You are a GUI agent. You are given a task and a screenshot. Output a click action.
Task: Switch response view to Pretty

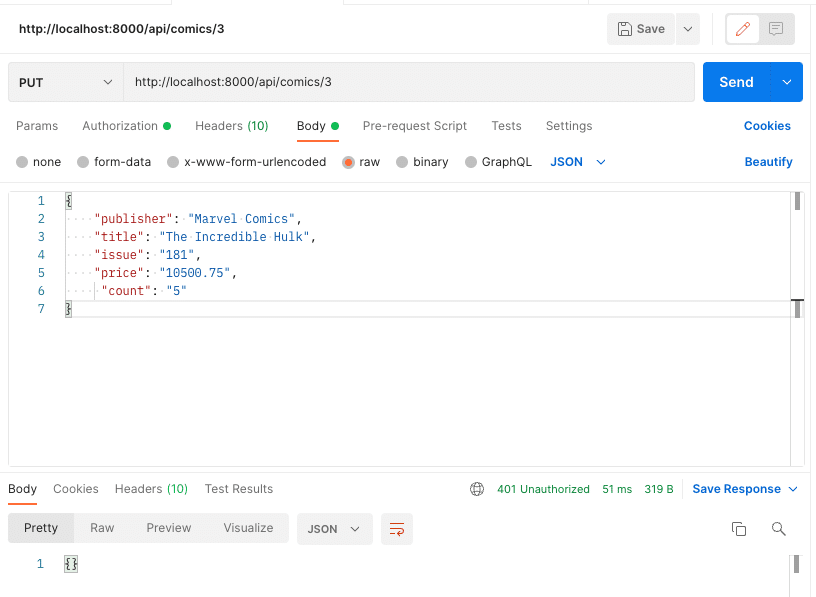(x=41, y=528)
